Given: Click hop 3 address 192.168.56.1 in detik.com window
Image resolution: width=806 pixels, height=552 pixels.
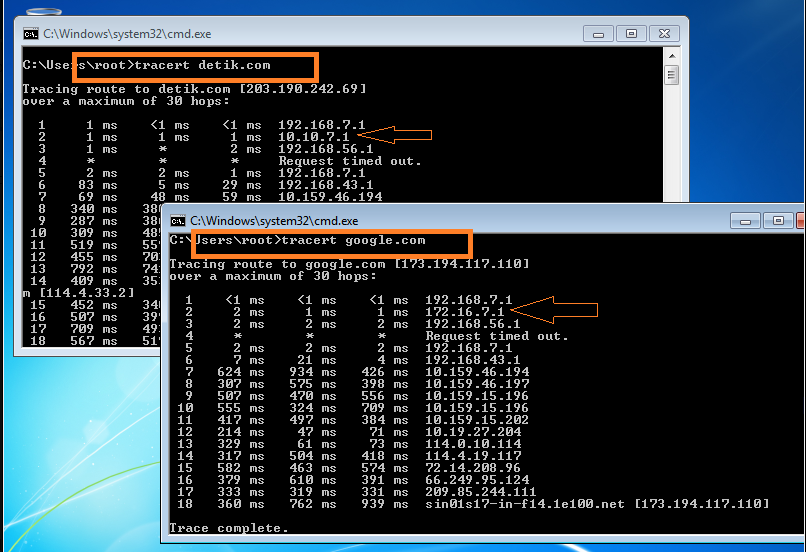Looking at the screenshot, I should pos(326,149).
